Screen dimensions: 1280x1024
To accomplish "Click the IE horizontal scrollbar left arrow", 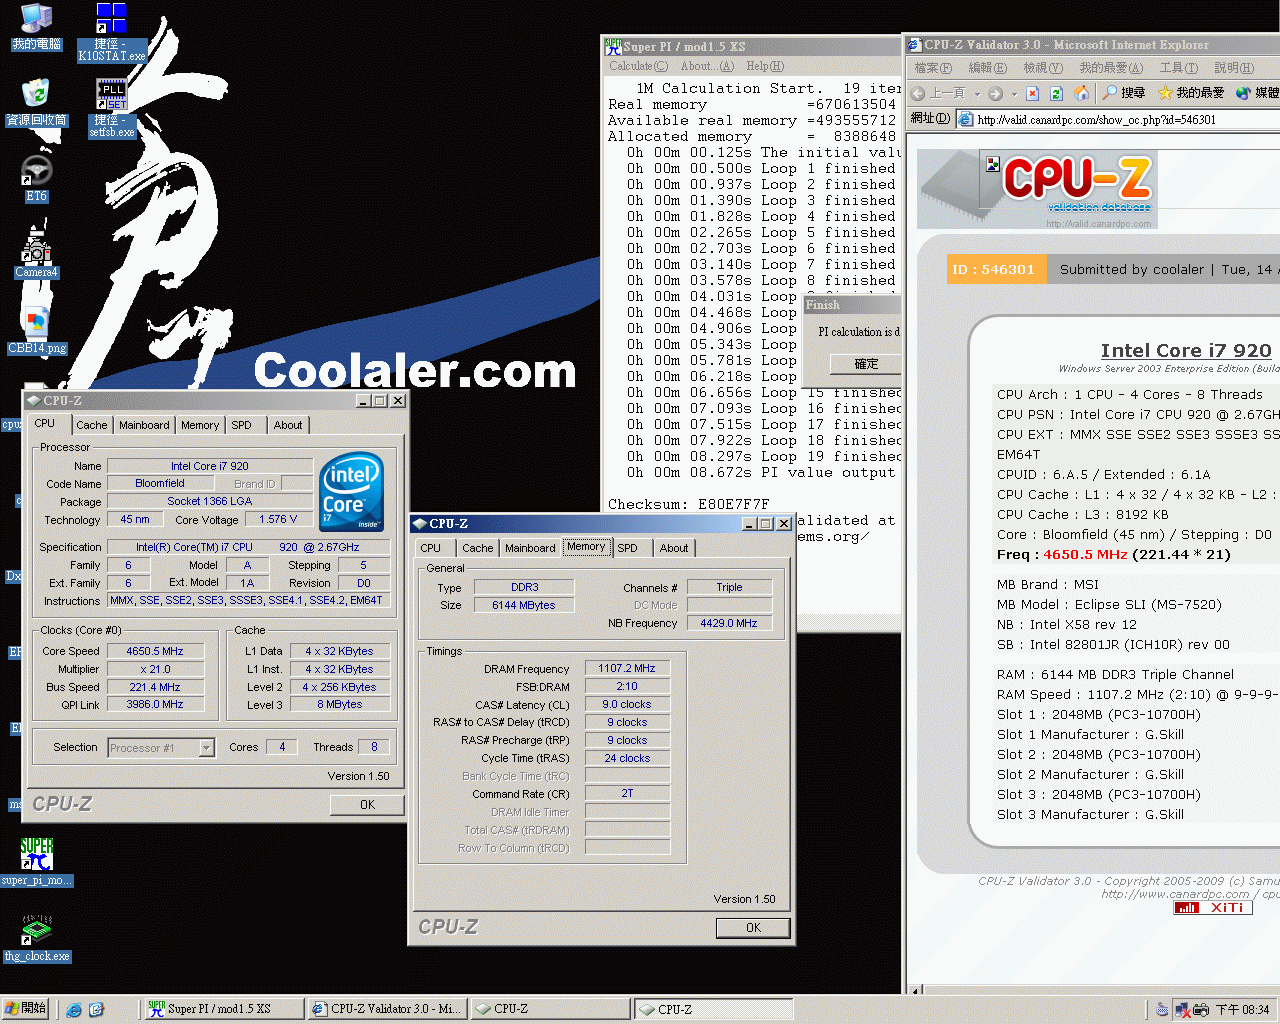I will [x=916, y=990].
